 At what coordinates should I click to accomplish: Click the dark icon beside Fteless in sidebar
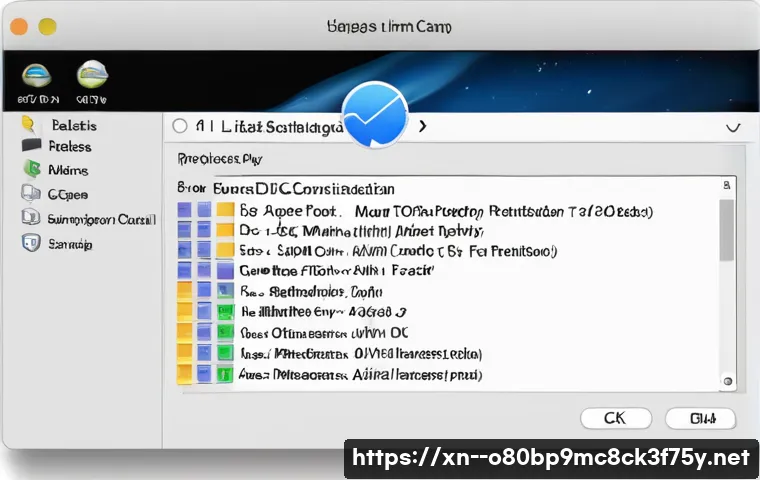pyautogui.click(x=30, y=146)
